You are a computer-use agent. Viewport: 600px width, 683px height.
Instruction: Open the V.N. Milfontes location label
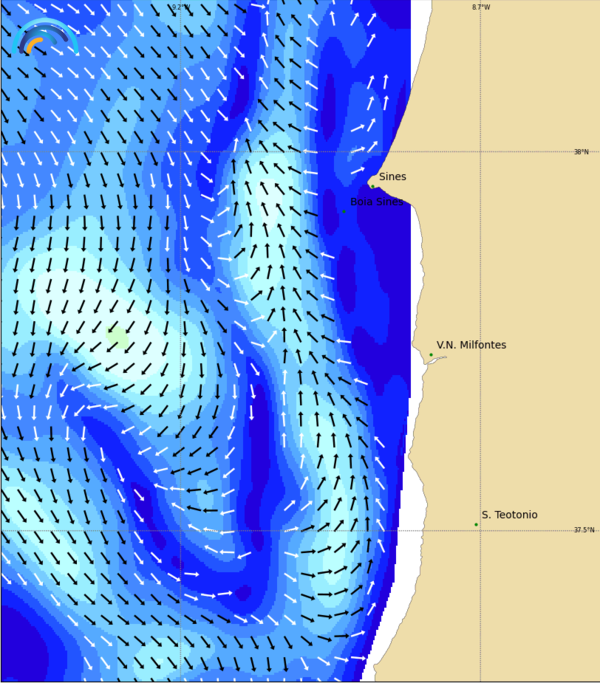pos(471,345)
